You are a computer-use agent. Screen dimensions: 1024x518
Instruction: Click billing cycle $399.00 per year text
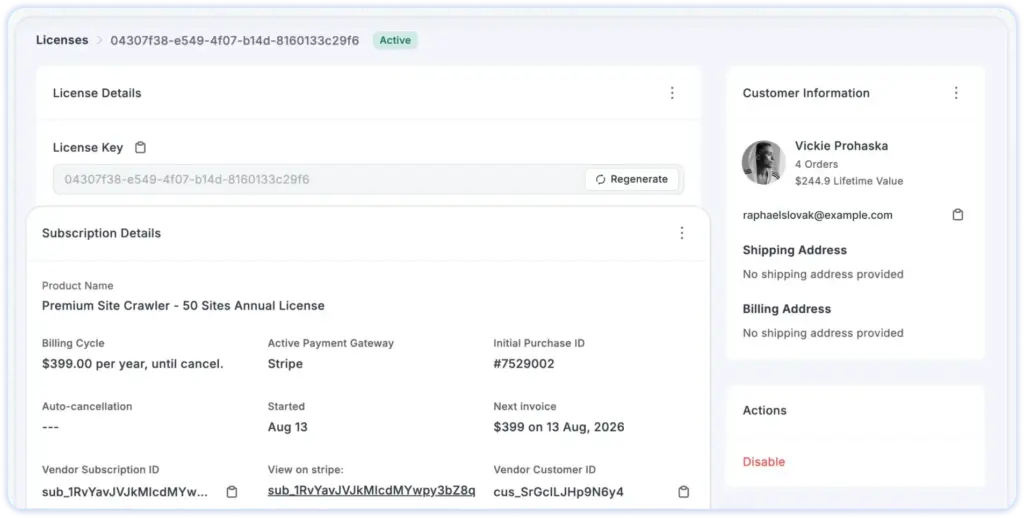(133, 364)
